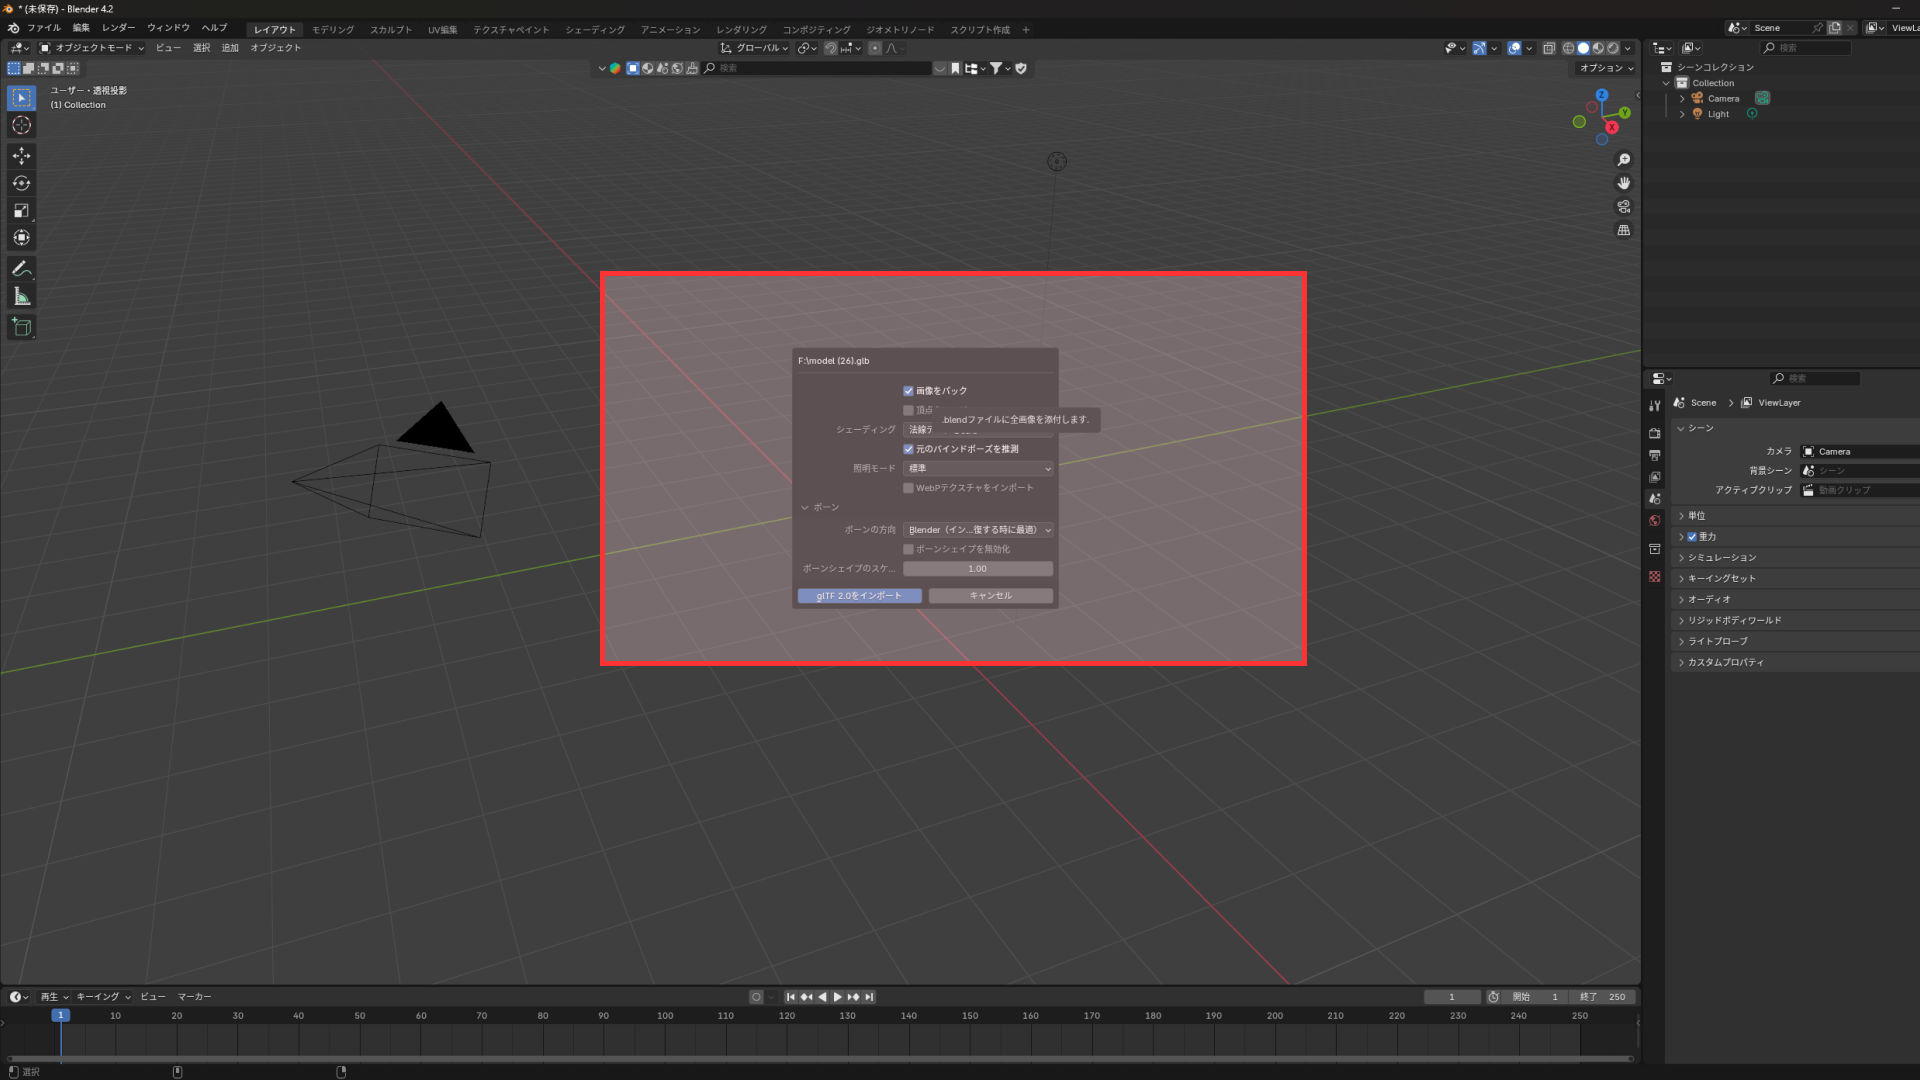
Task: Toggle viewport gizmo visibility
Action: 1479,48
